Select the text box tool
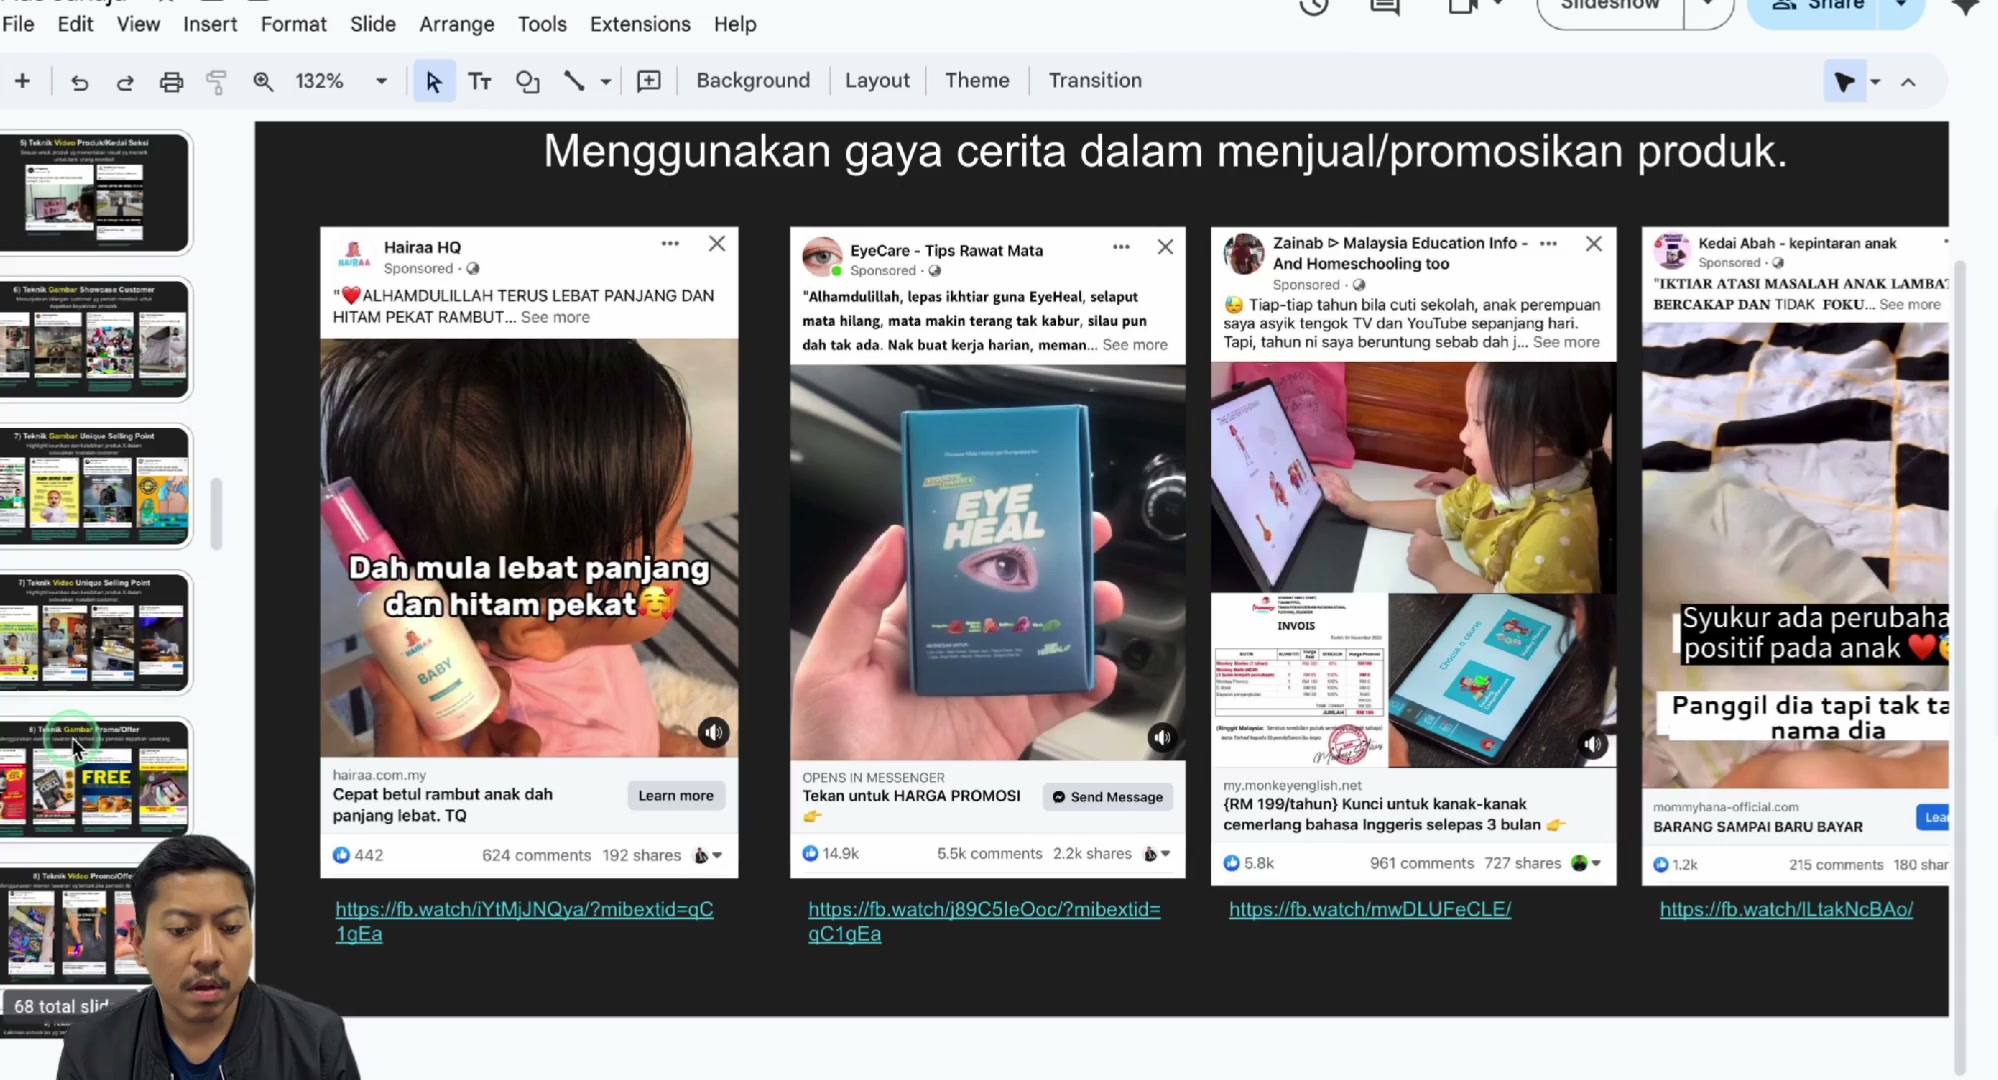 pos(480,81)
